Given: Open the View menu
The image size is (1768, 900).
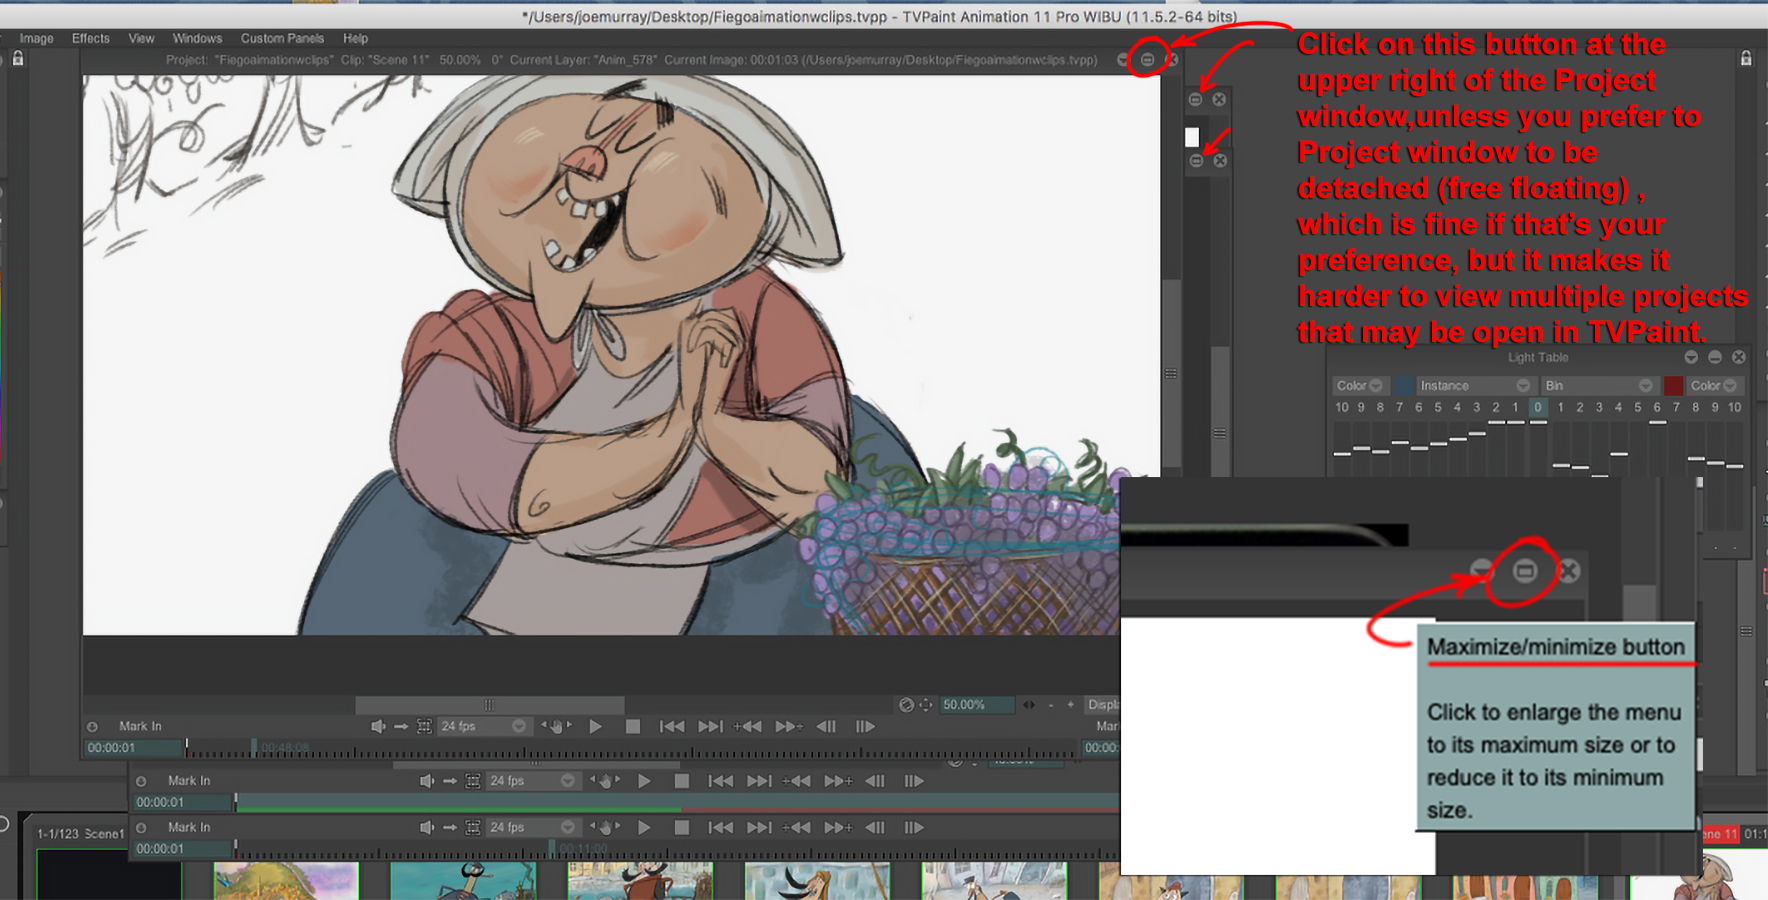Looking at the screenshot, I should click(x=141, y=38).
